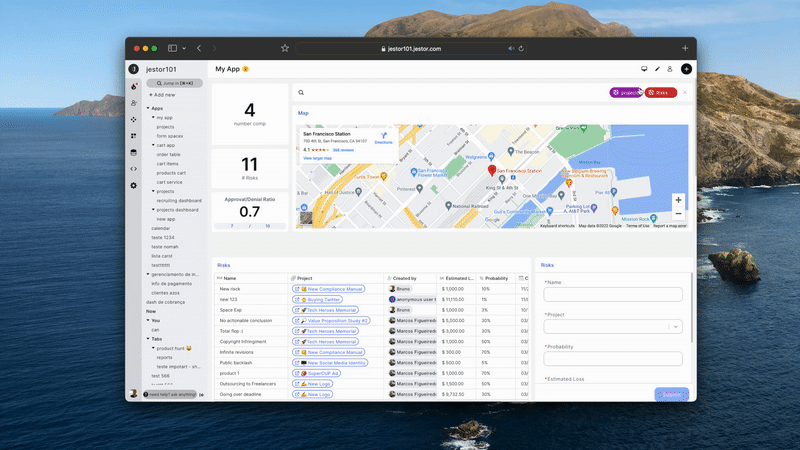Open dash de cobrança in the sidebar

[x=165, y=302]
